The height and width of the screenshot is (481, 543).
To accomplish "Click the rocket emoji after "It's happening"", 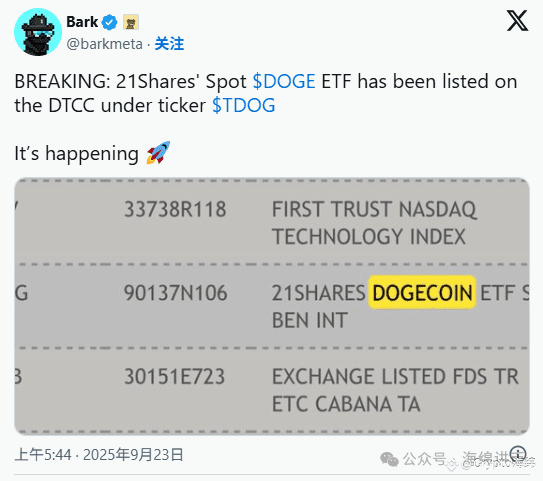I will point(158,153).
